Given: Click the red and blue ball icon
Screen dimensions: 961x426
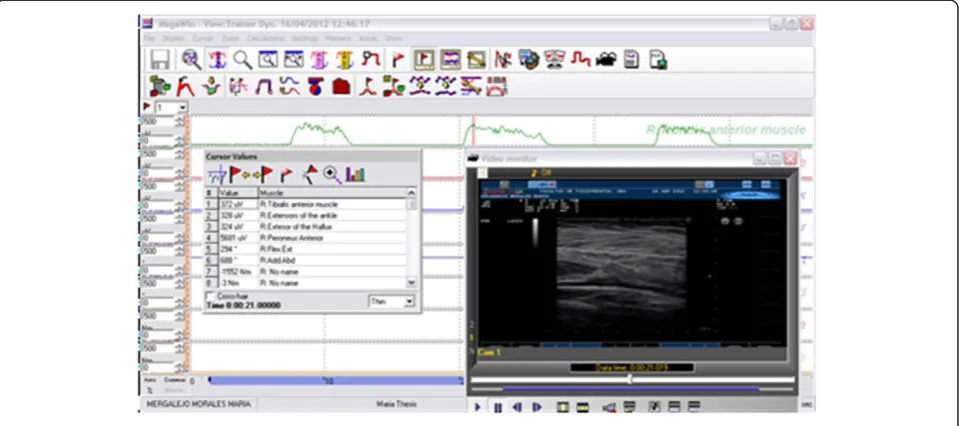Looking at the screenshot, I should click(x=316, y=86).
